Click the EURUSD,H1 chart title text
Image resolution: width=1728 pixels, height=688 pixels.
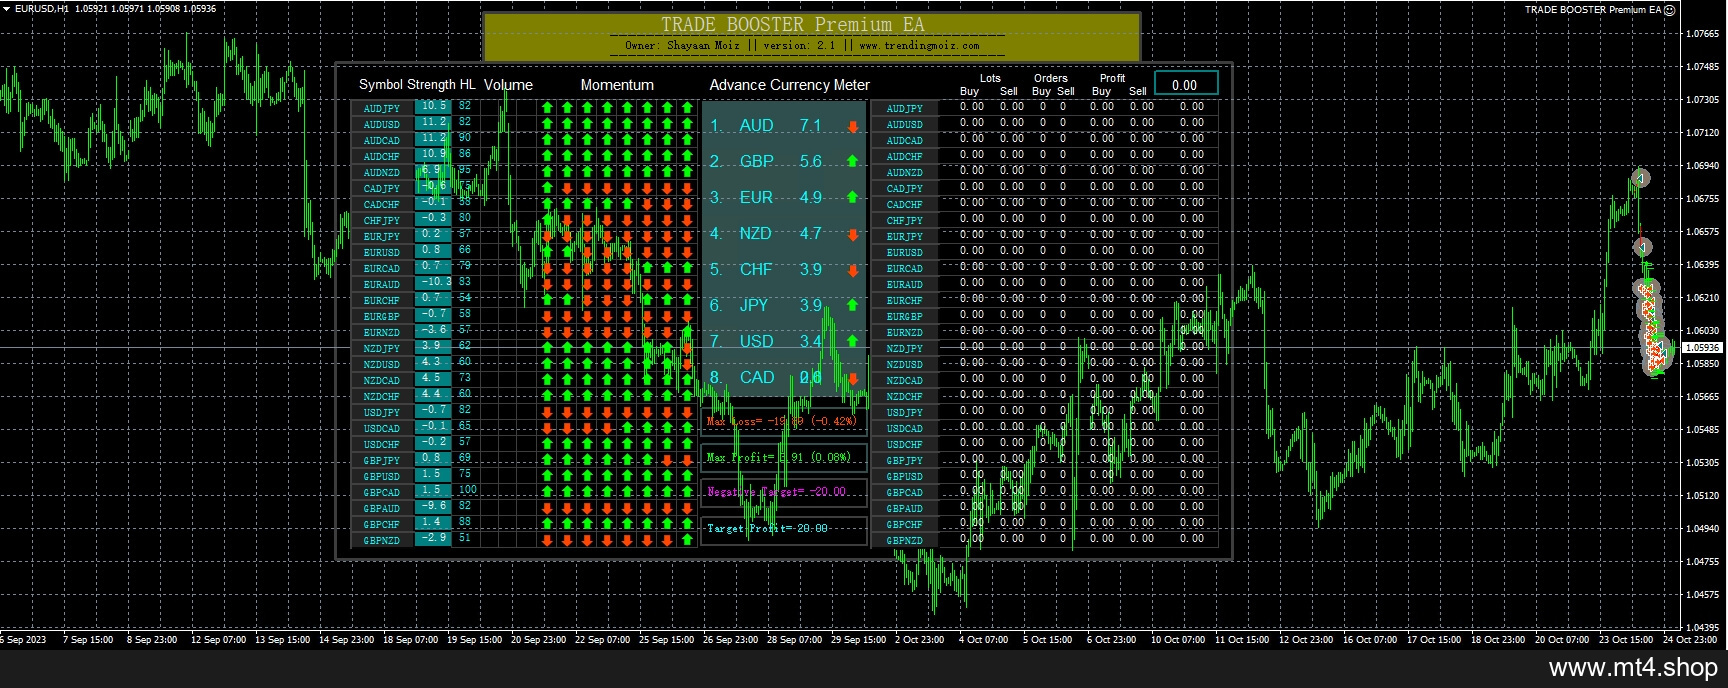pyautogui.click(x=42, y=9)
